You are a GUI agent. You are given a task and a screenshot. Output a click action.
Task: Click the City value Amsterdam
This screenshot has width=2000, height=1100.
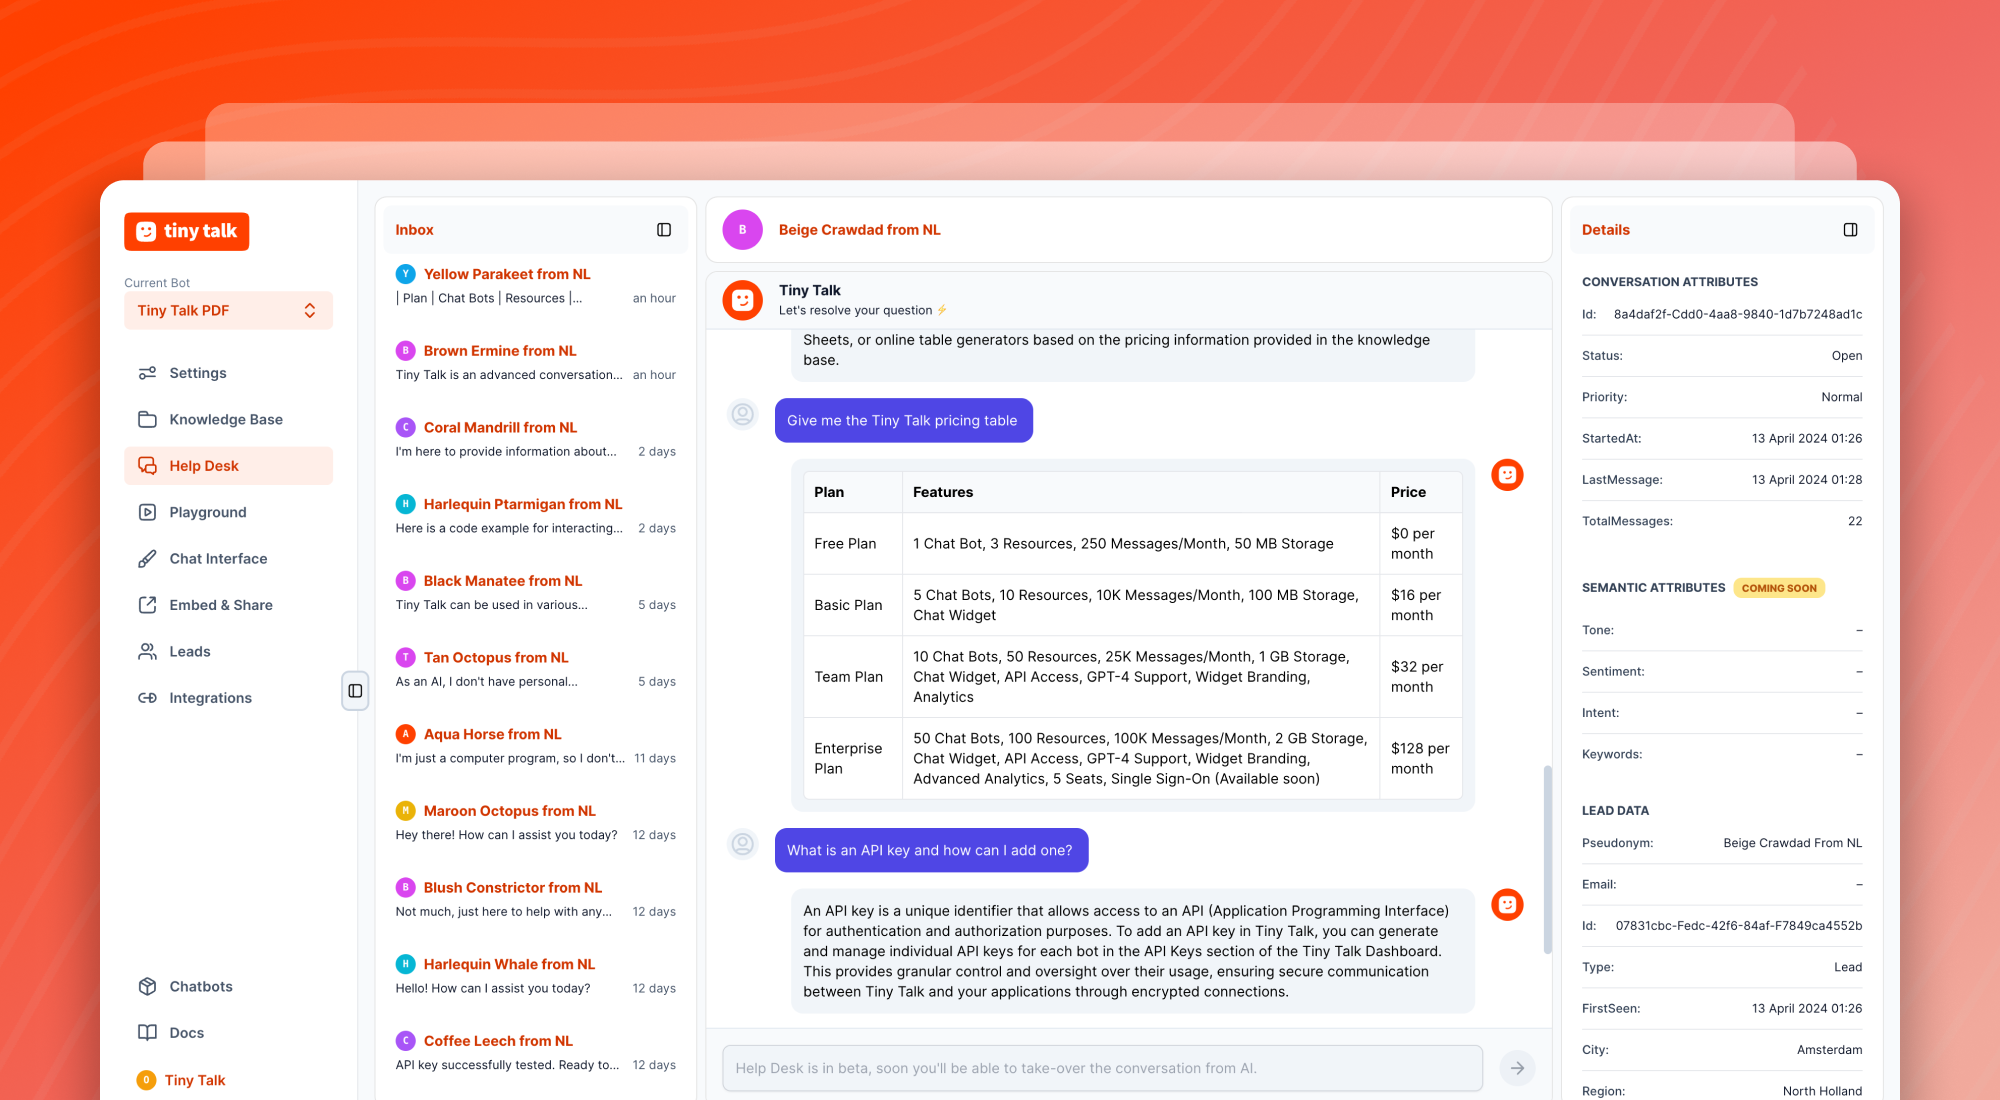coord(1830,1051)
